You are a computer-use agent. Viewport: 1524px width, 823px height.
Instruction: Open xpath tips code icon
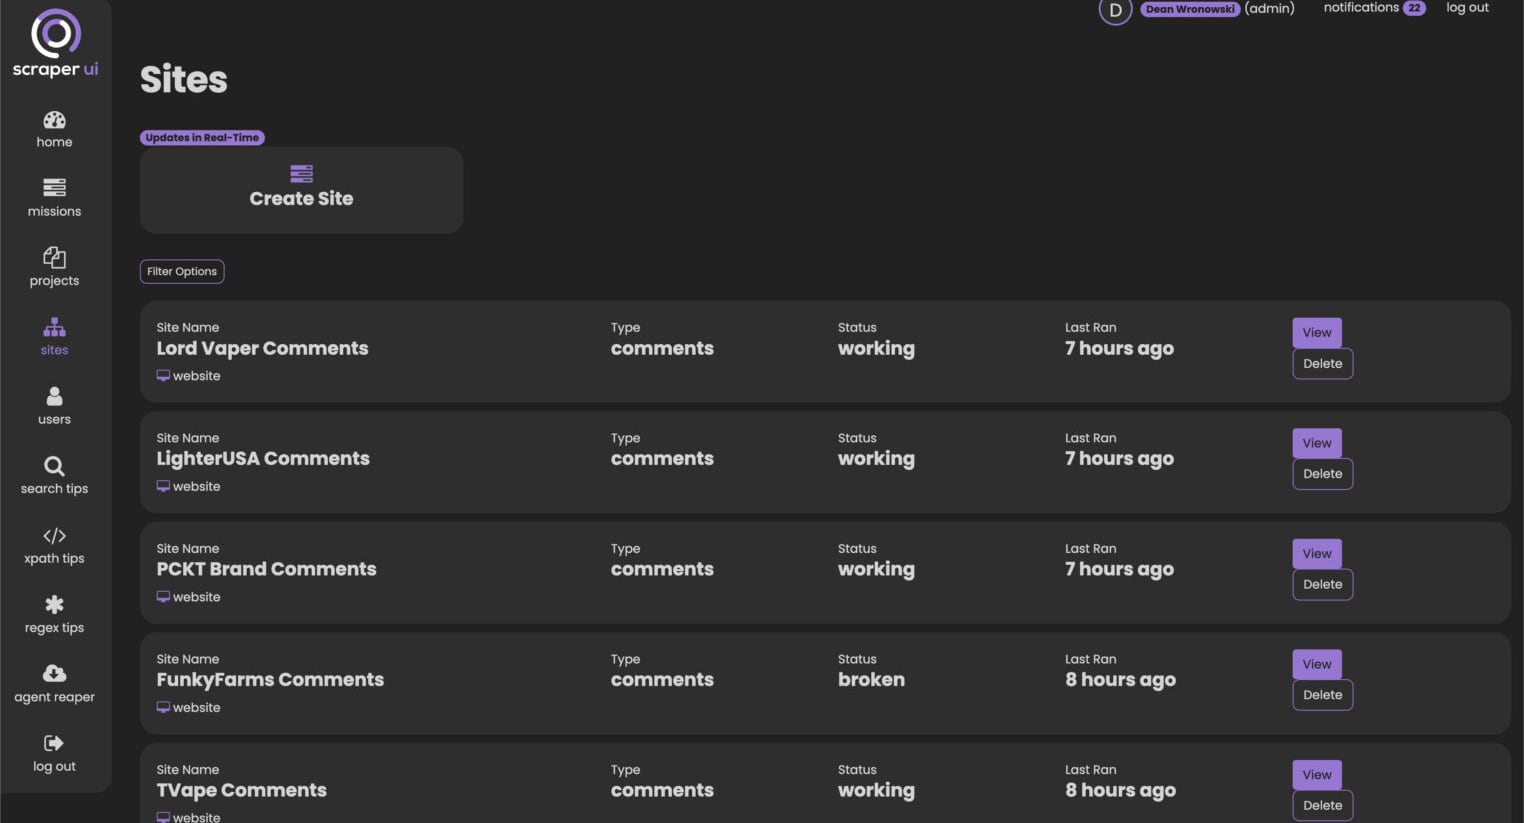click(54, 536)
